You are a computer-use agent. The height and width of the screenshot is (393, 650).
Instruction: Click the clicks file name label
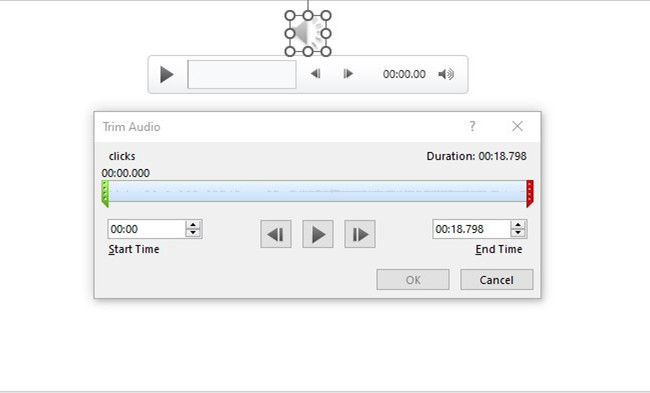point(122,156)
